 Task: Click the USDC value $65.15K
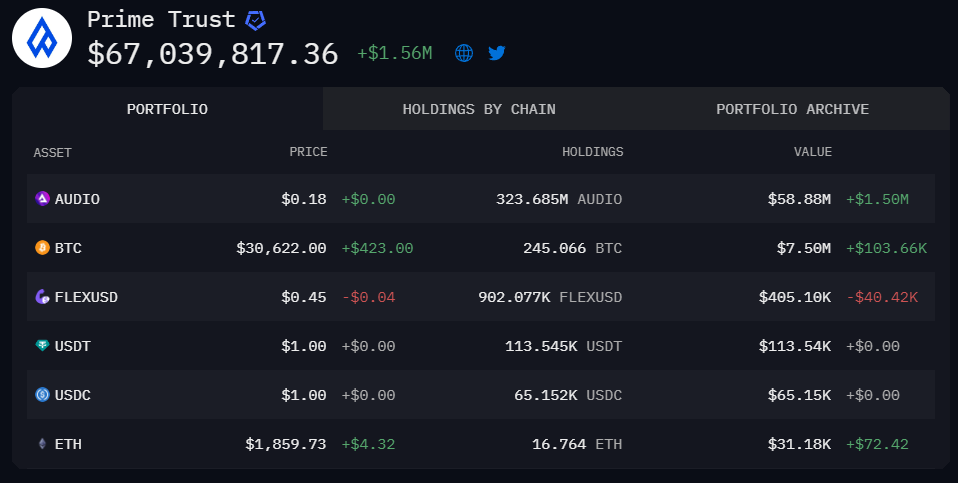[x=799, y=395]
